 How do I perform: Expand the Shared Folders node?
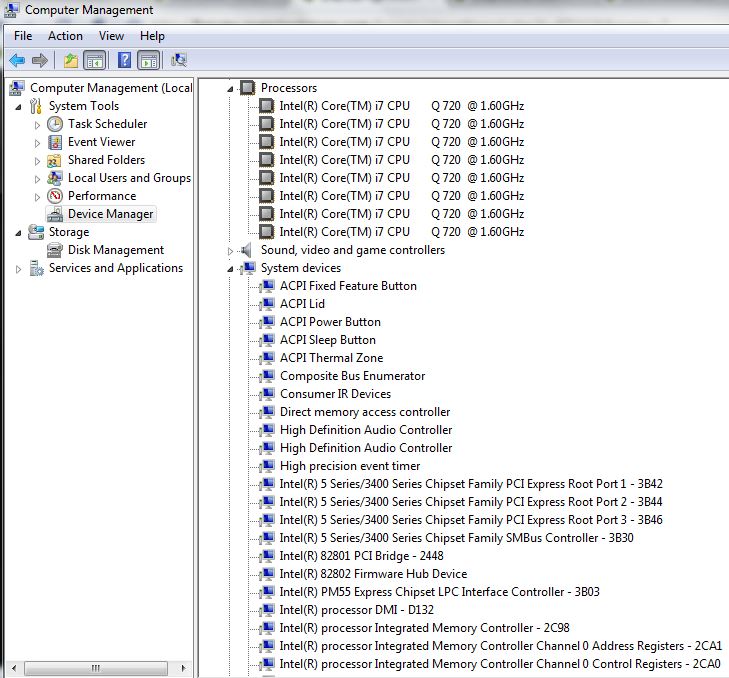click(38, 161)
